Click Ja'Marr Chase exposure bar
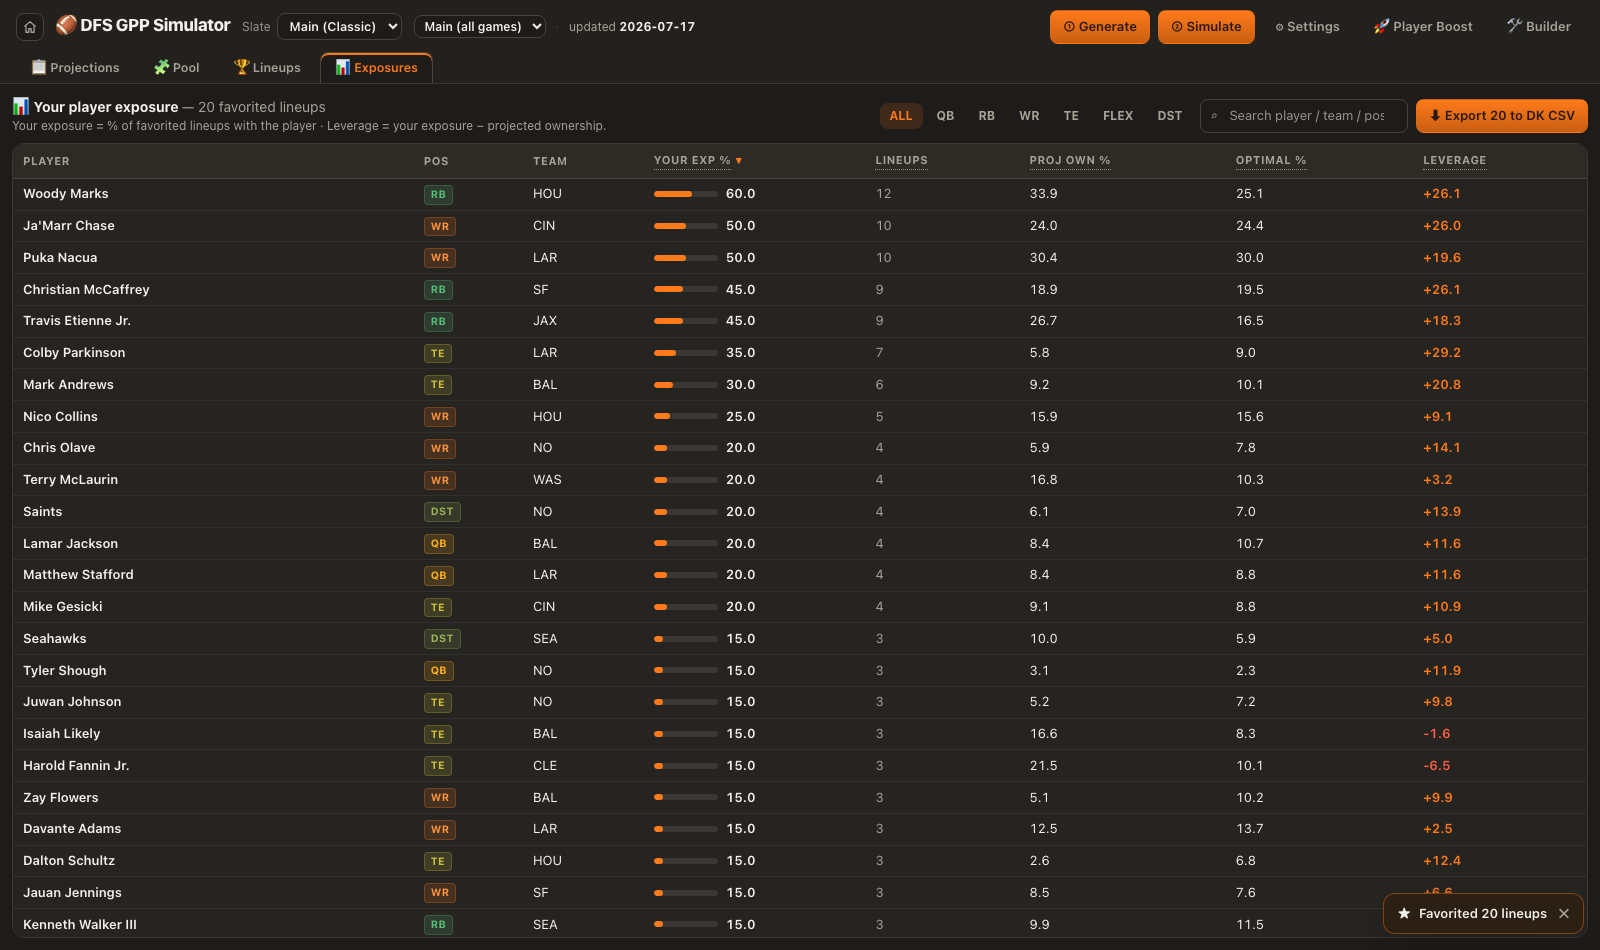1600x950 pixels. click(x=686, y=226)
